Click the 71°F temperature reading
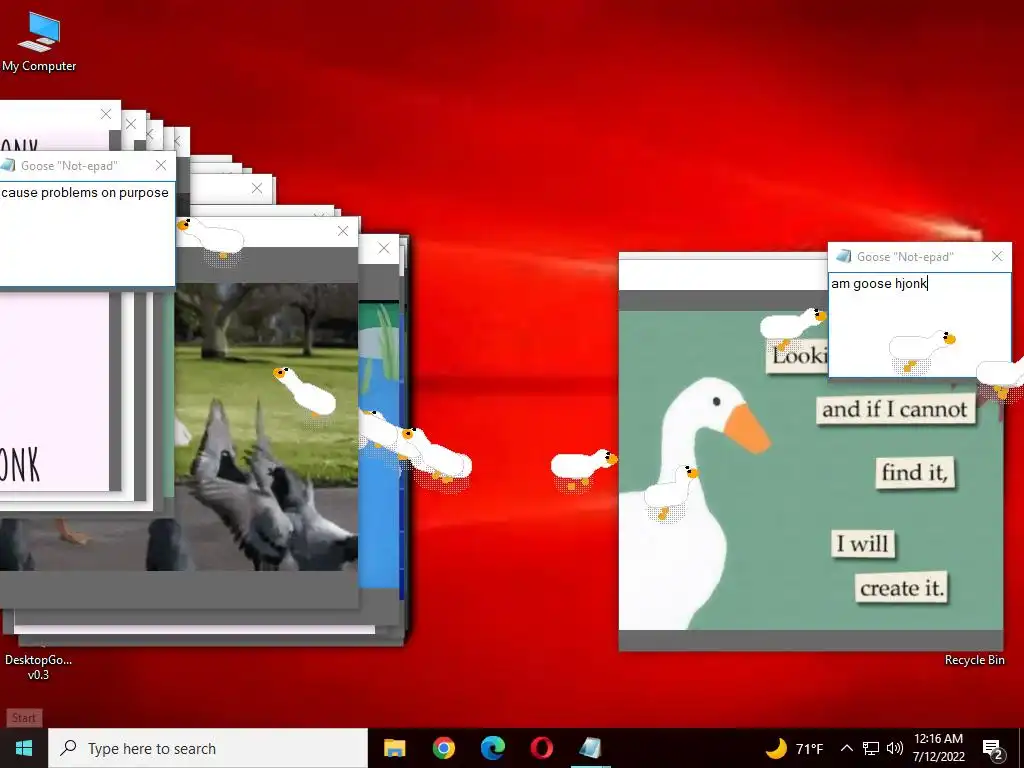 coord(809,749)
